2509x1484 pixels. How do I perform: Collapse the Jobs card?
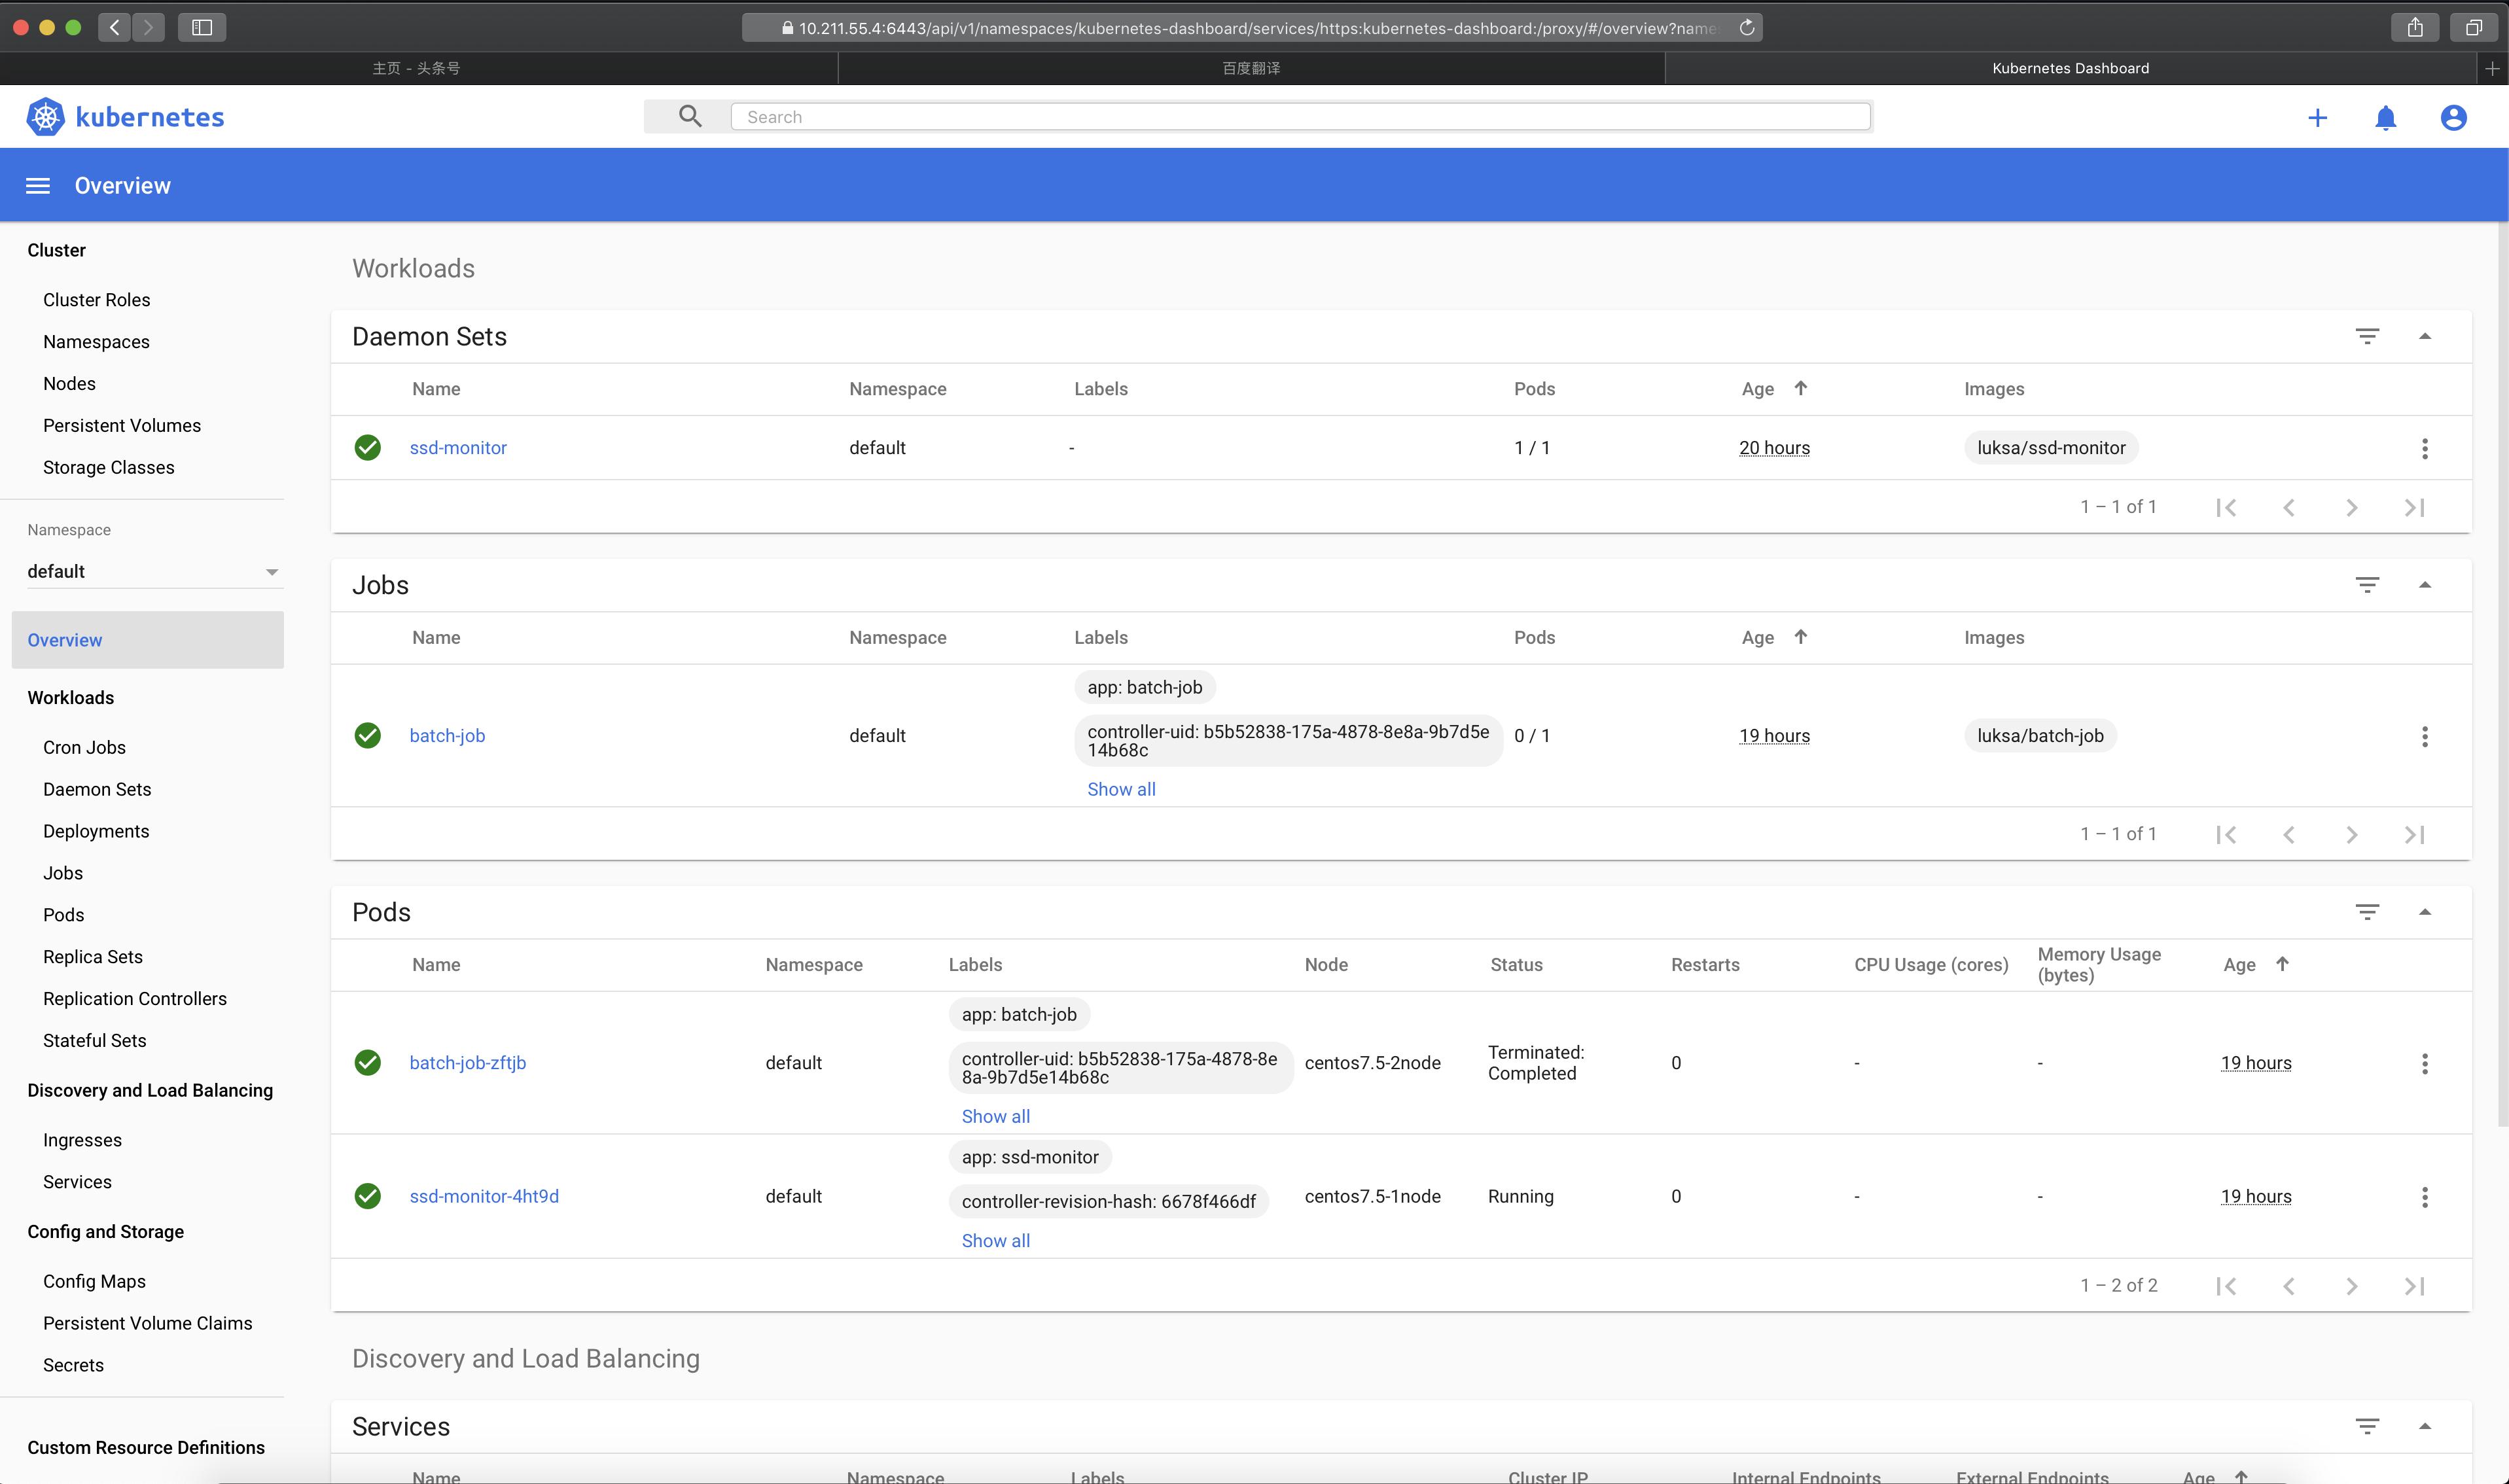[x=2424, y=585]
